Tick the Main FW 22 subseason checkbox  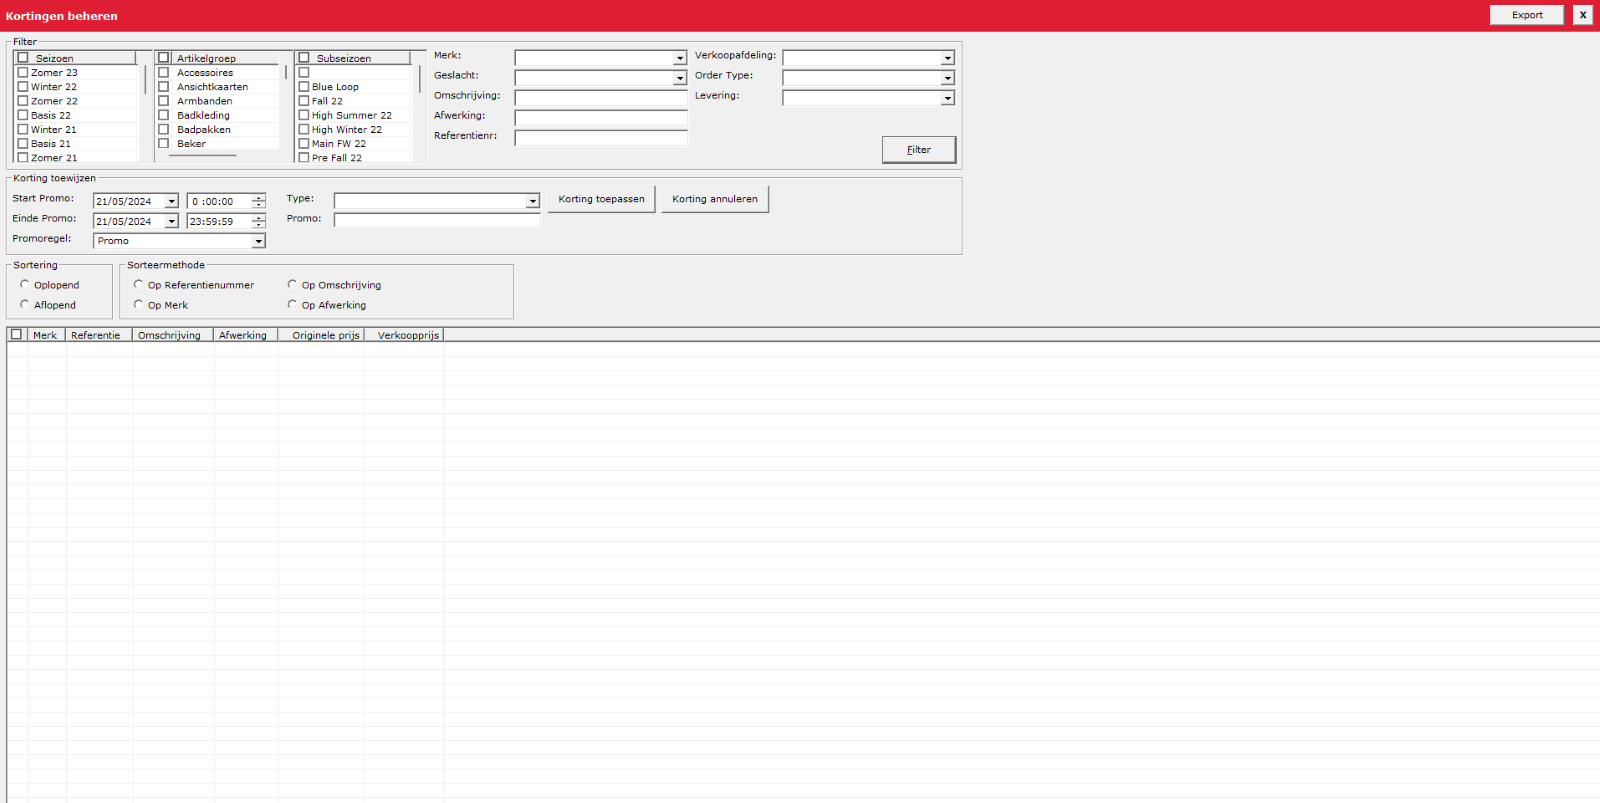[x=304, y=144]
